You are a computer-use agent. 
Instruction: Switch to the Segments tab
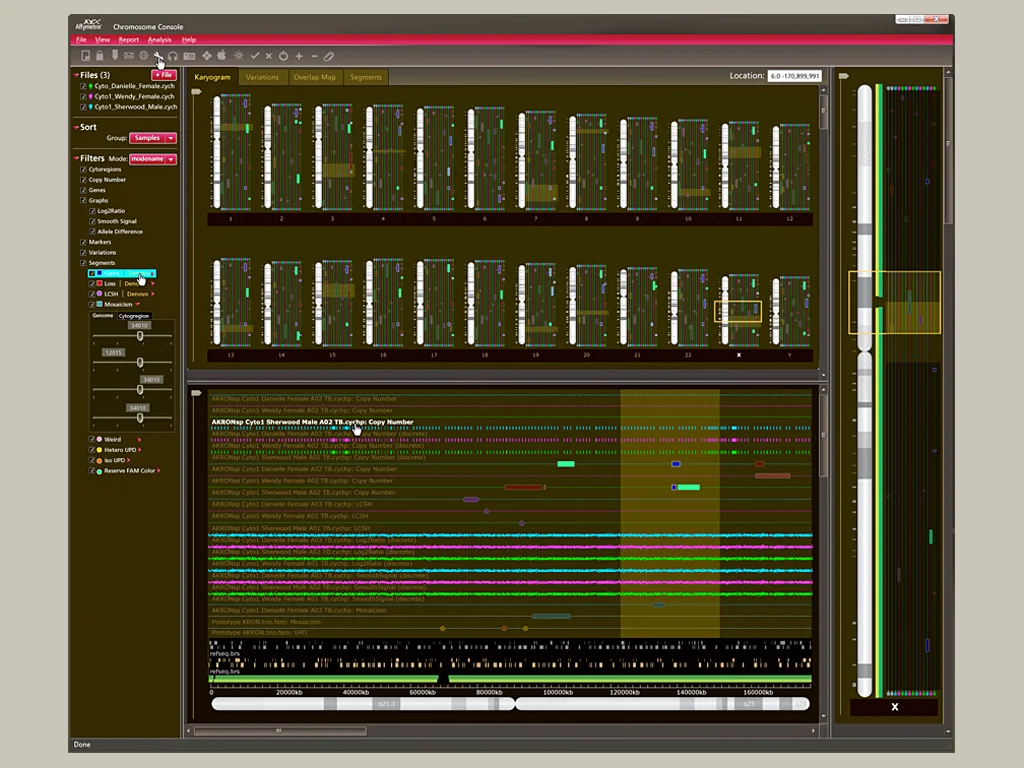click(x=366, y=77)
